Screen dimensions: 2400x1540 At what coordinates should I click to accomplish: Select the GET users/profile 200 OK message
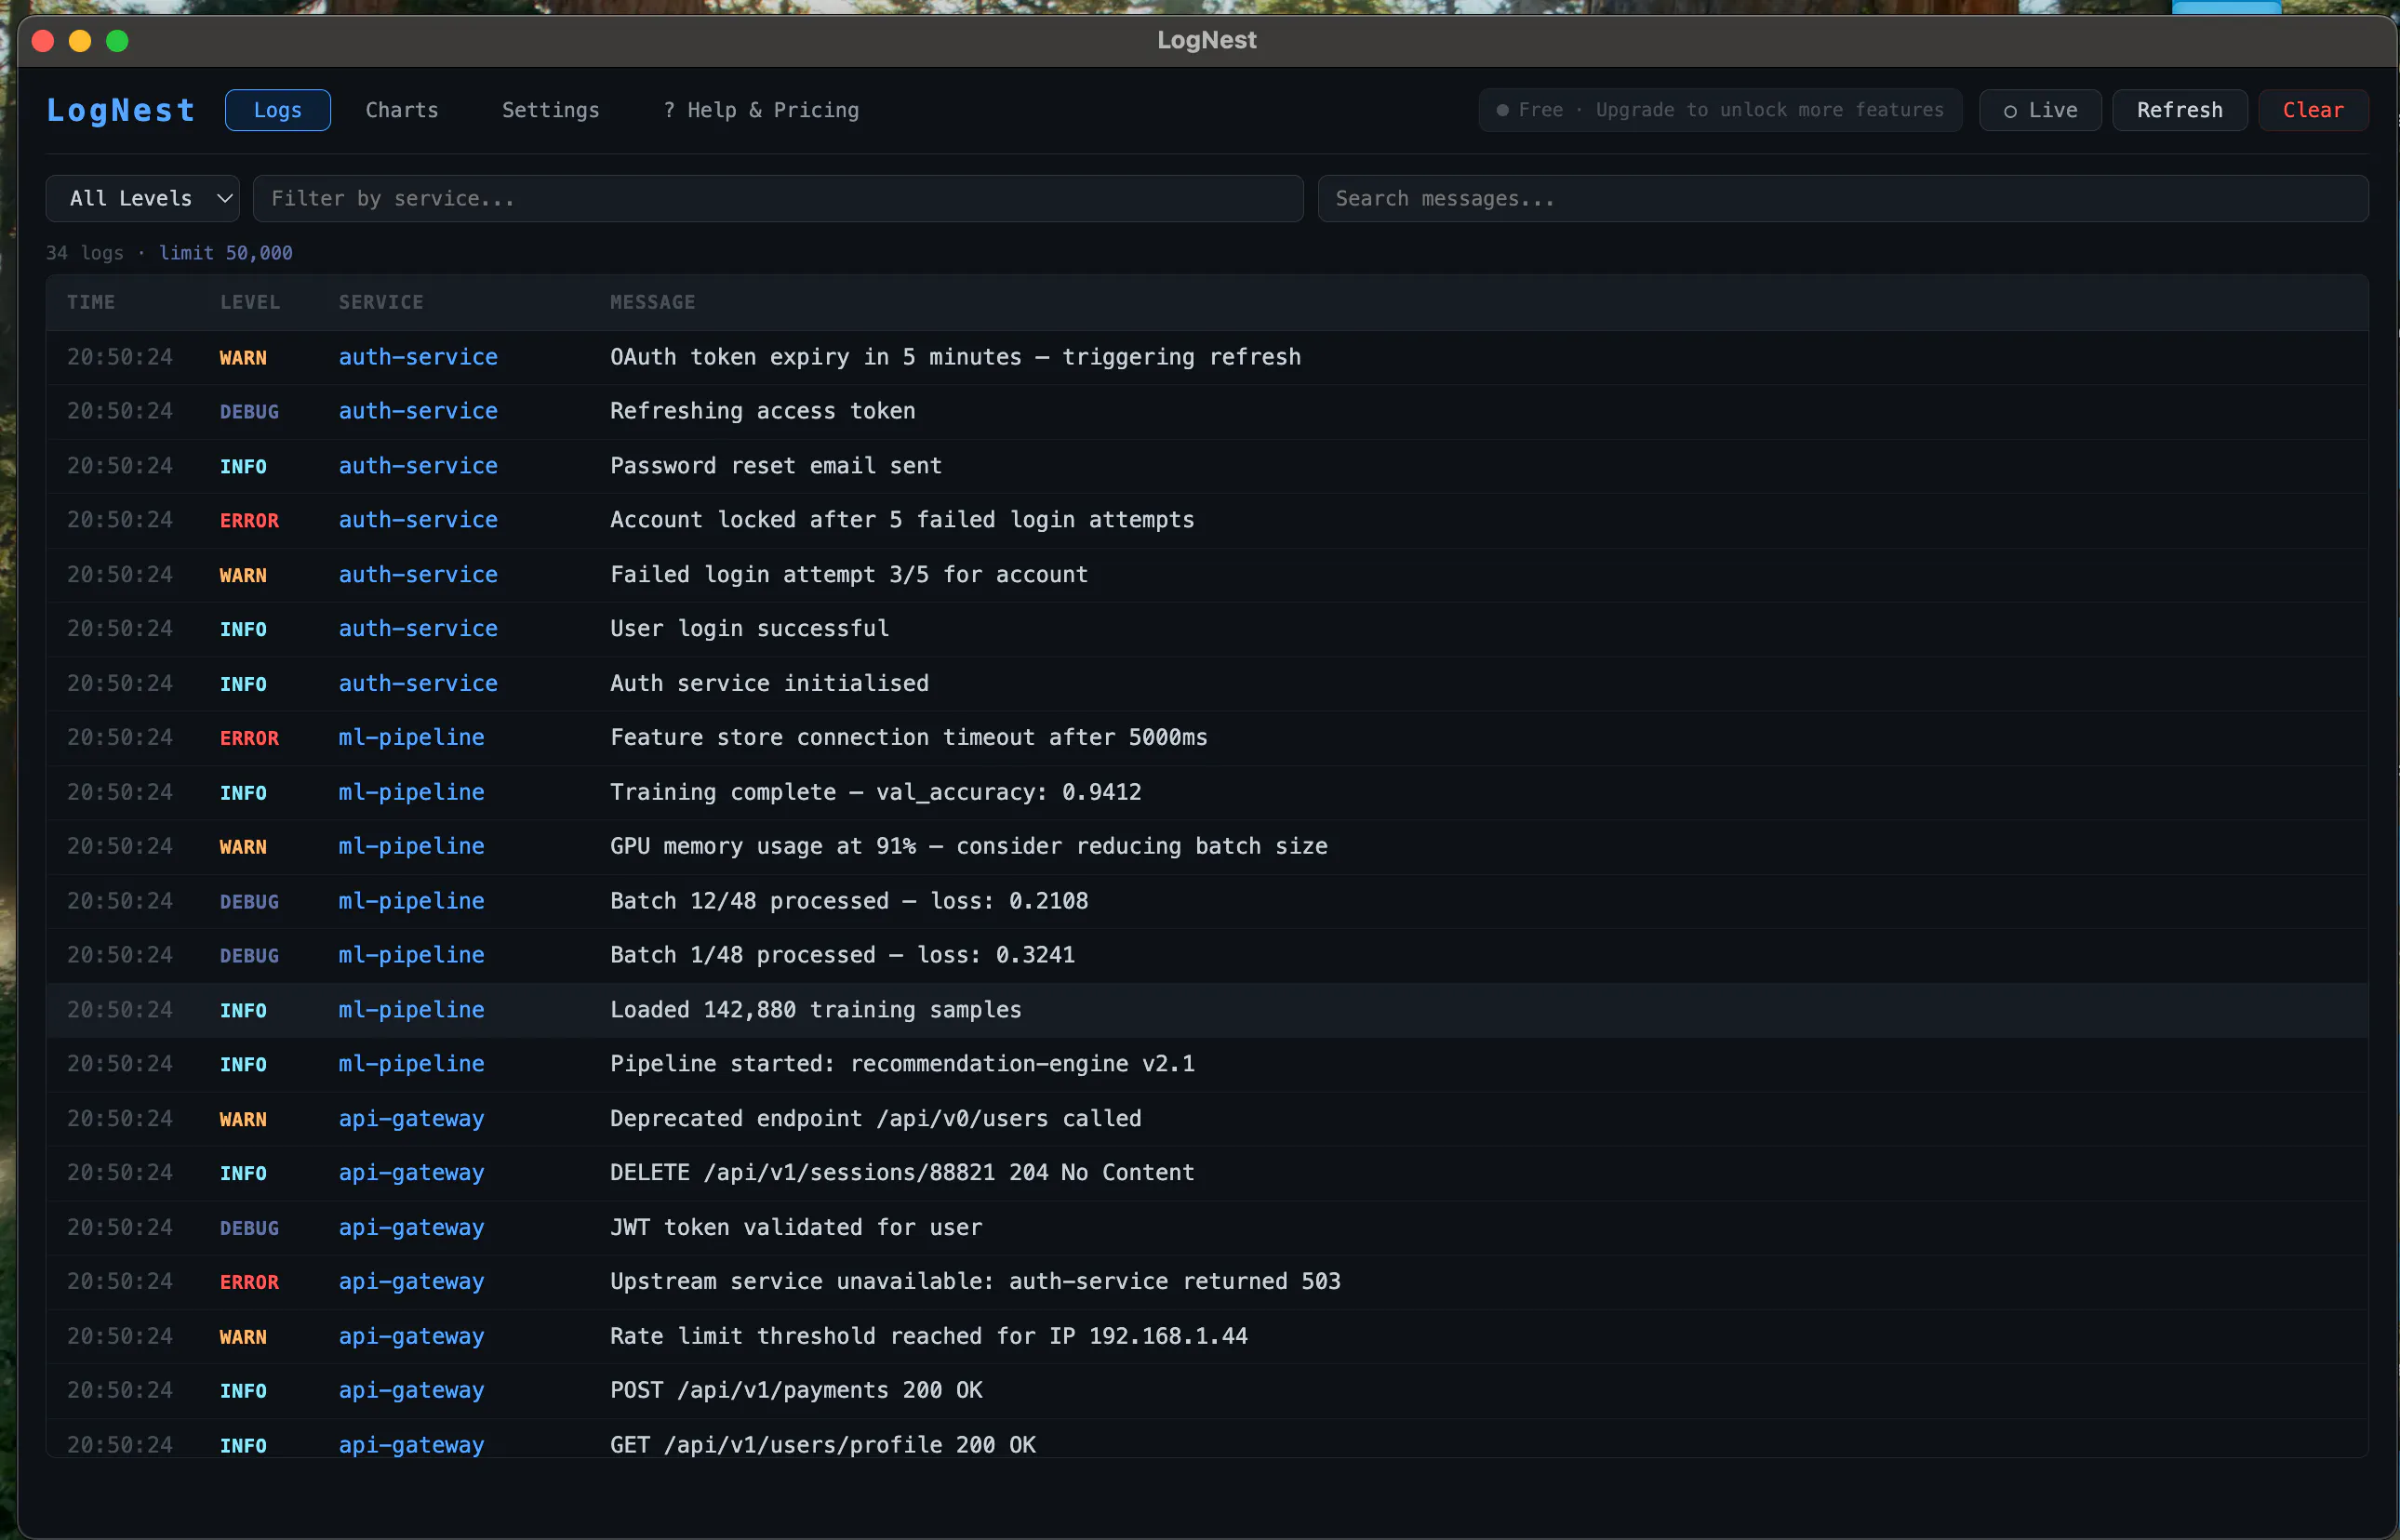click(822, 1446)
